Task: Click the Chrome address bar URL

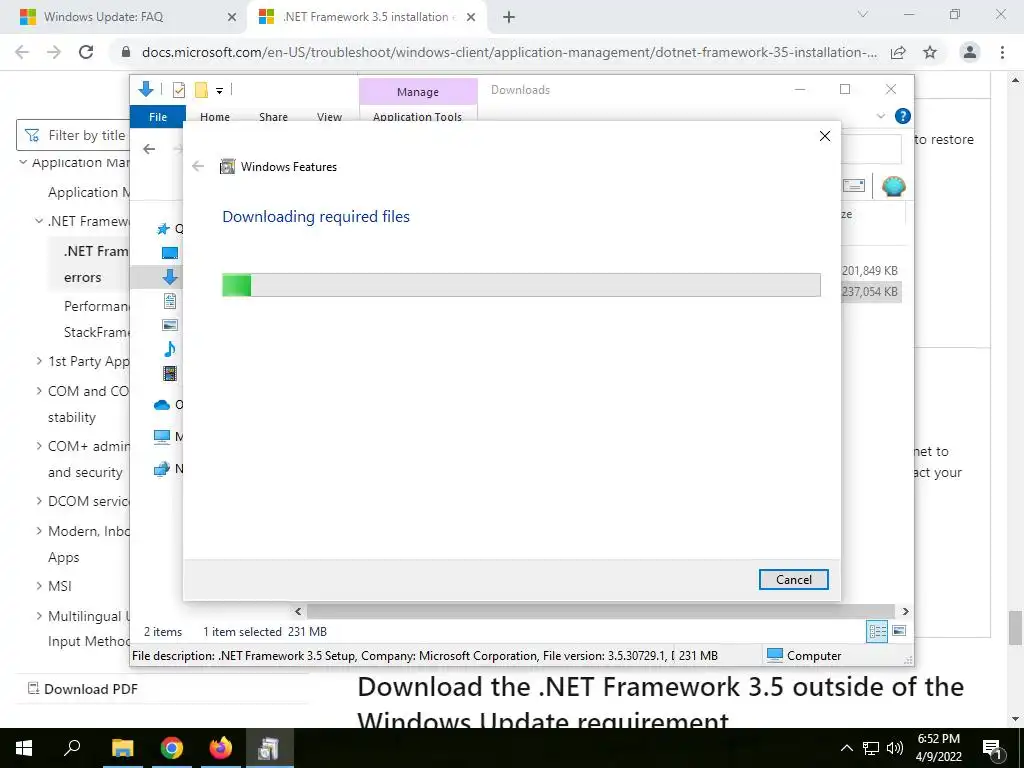Action: [509, 52]
